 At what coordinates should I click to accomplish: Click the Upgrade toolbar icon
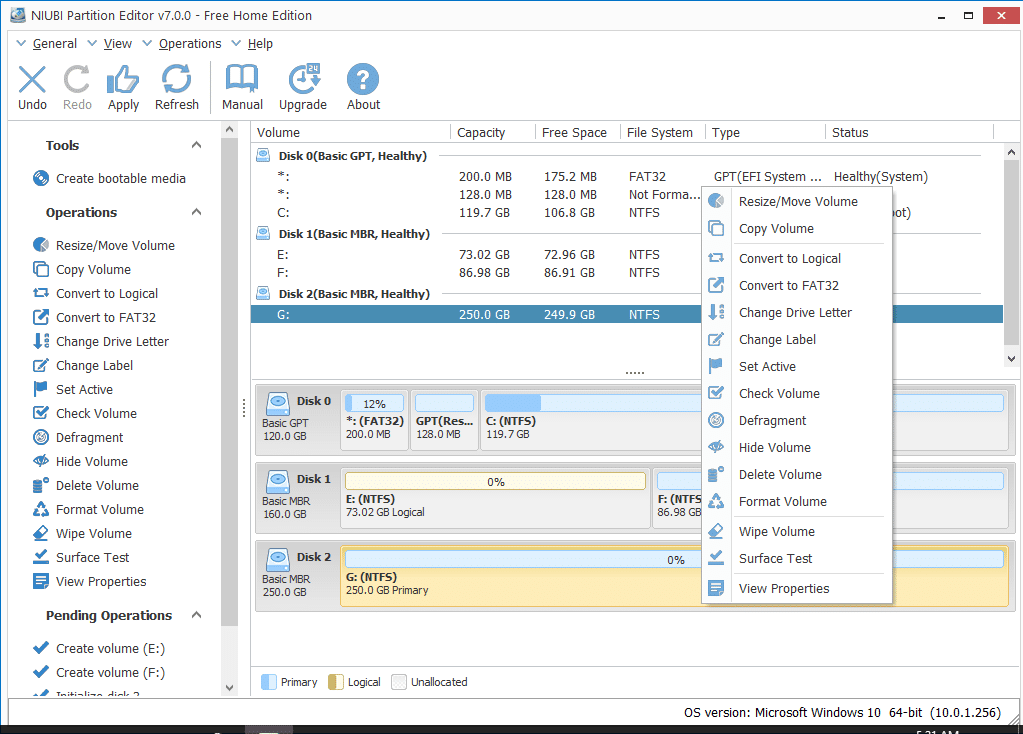303,80
